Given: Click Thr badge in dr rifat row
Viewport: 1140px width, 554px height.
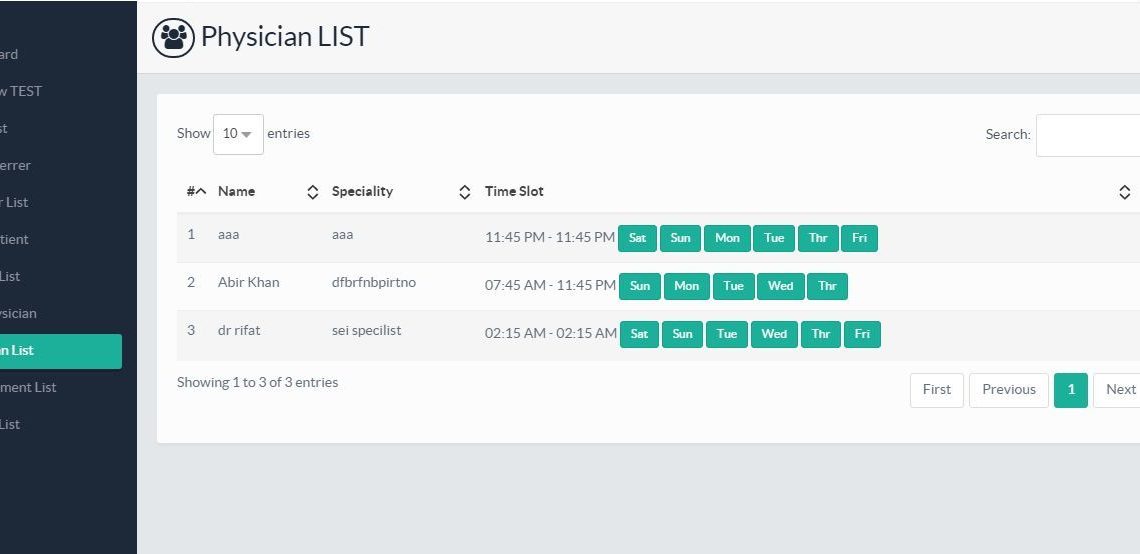Looking at the screenshot, I should (x=820, y=334).
